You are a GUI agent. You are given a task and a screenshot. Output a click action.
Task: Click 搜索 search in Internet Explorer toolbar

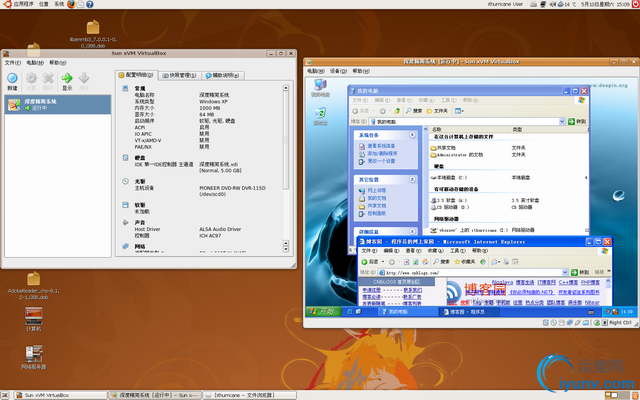[x=441, y=262]
